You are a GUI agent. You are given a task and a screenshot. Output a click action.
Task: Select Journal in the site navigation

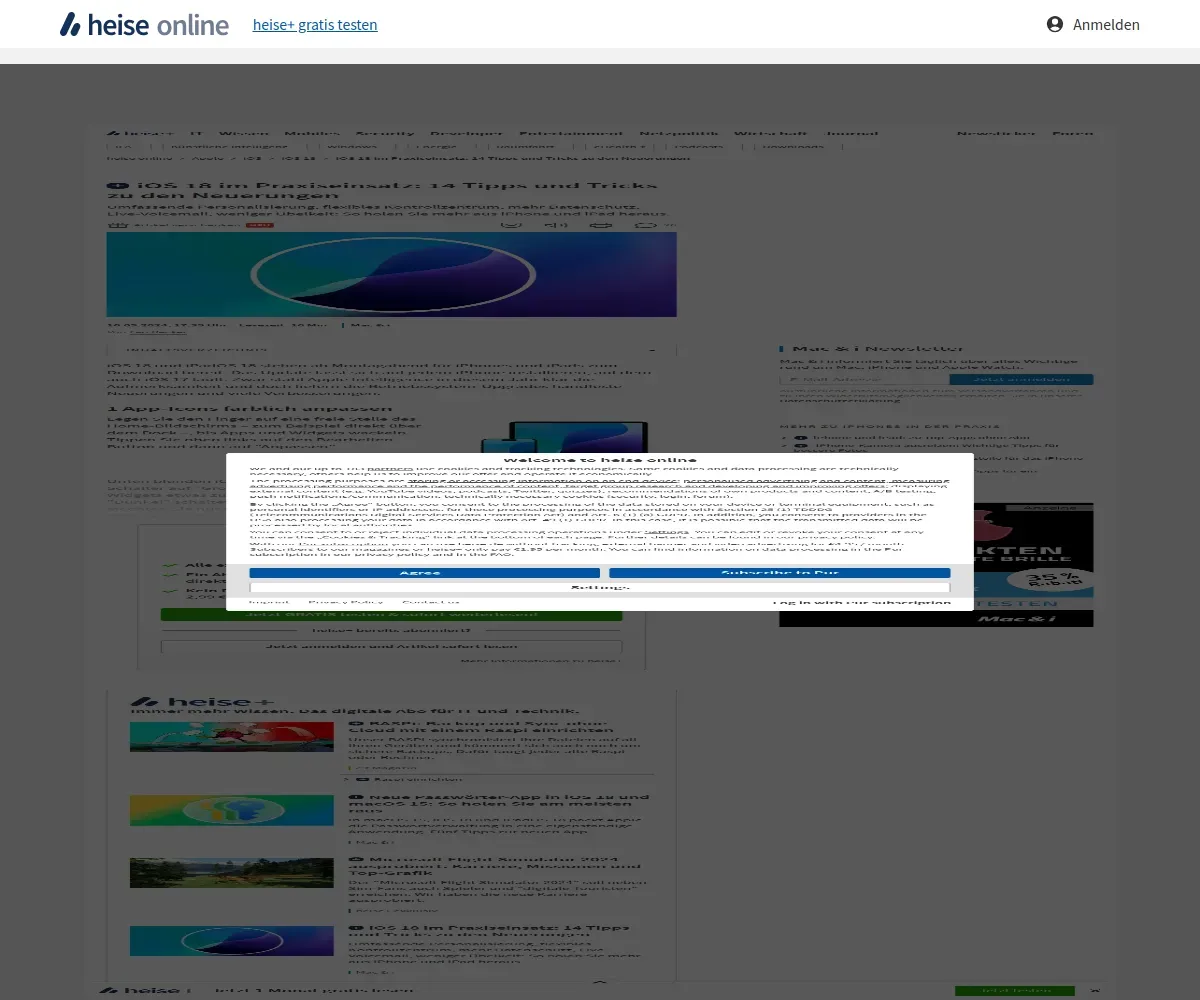coord(851,133)
